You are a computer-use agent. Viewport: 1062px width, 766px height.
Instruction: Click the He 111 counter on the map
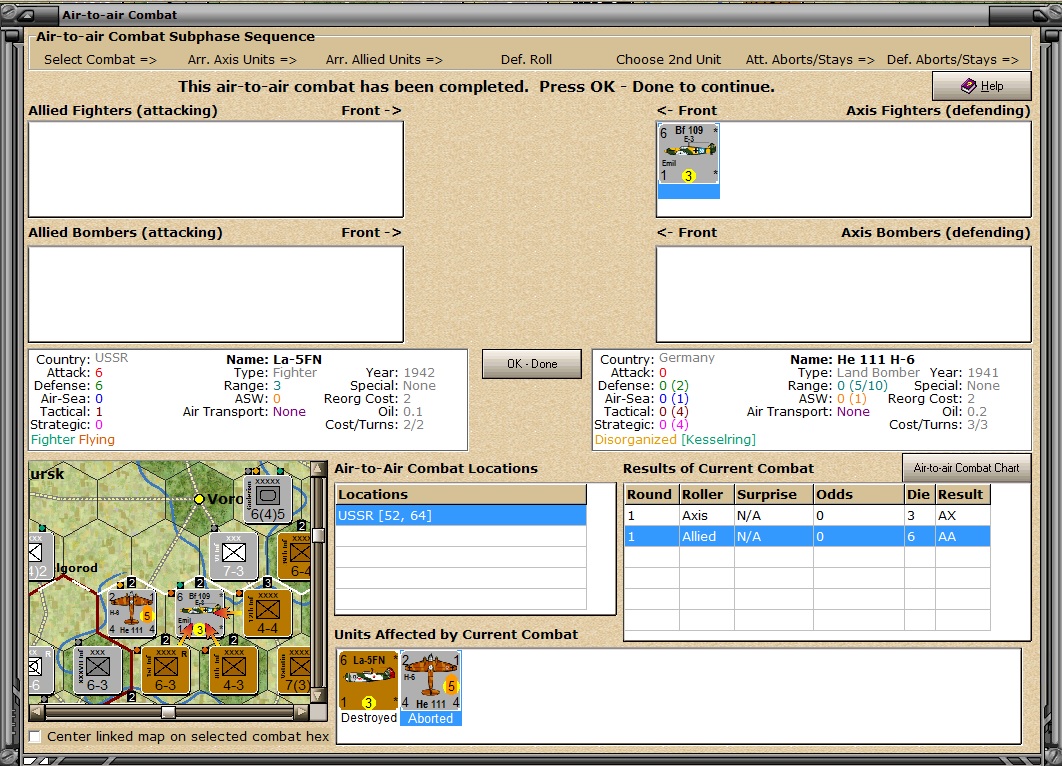130,613
